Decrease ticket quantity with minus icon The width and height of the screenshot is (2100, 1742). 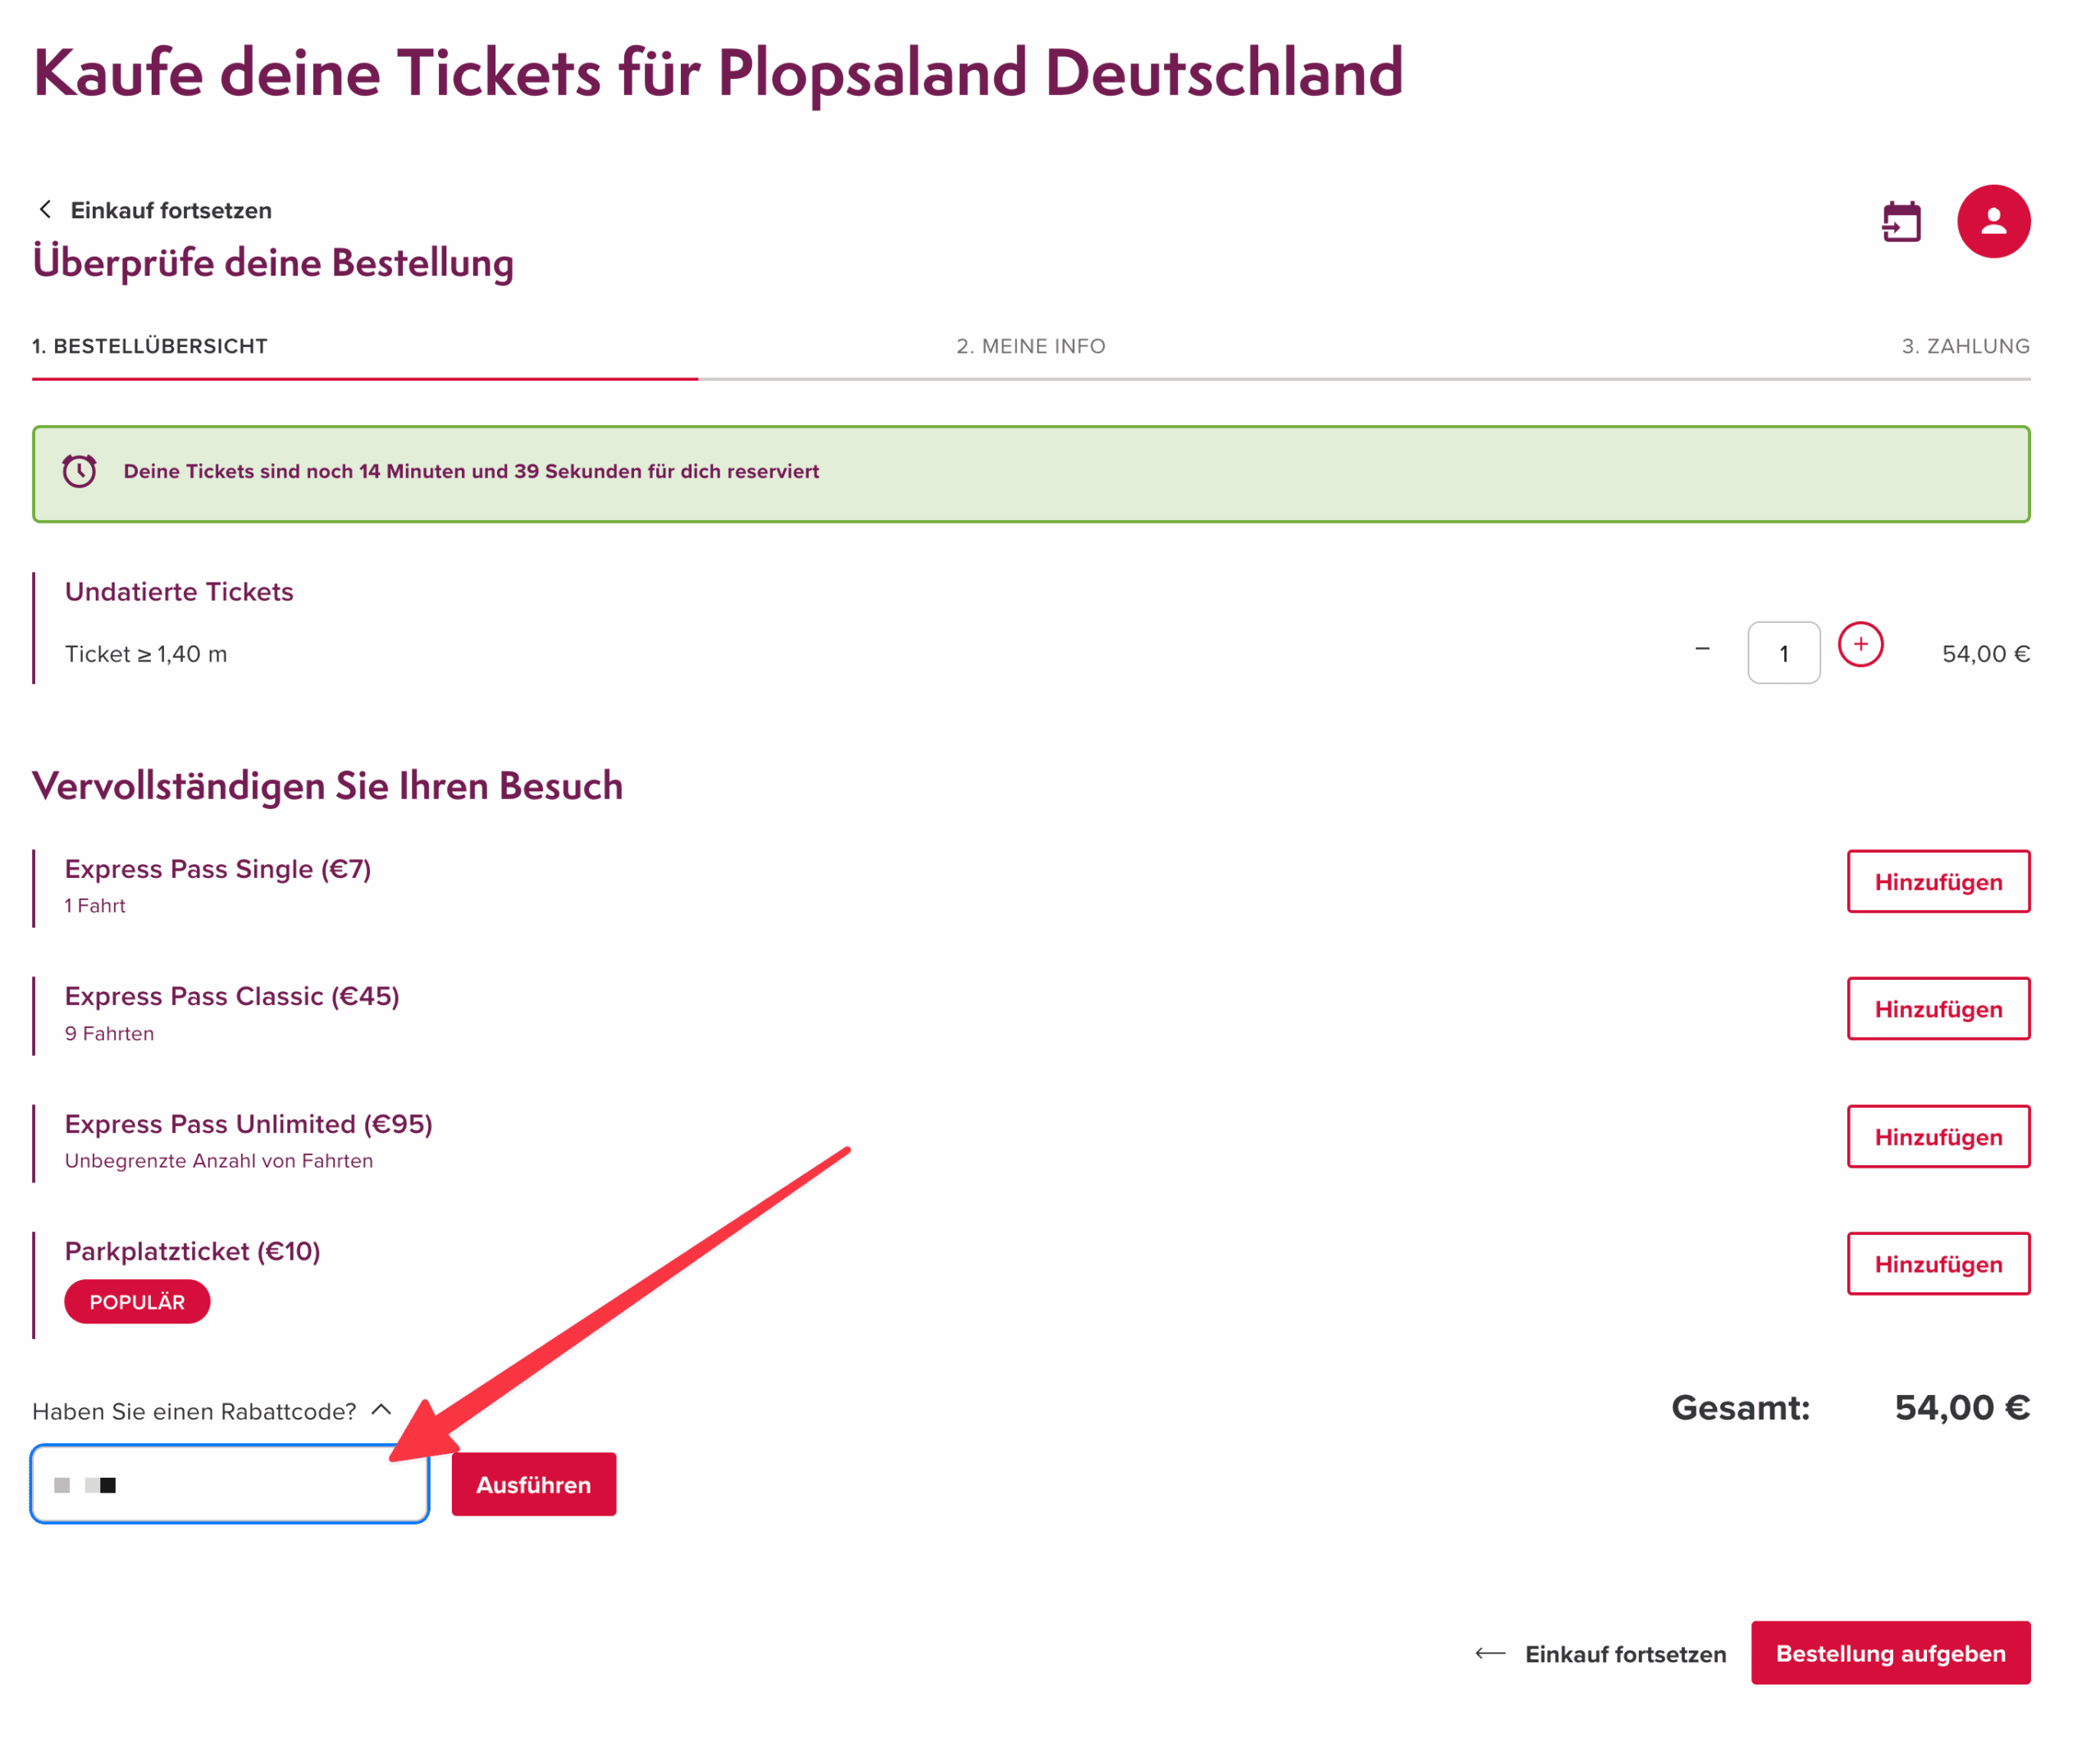click(x=1702, y=650)
